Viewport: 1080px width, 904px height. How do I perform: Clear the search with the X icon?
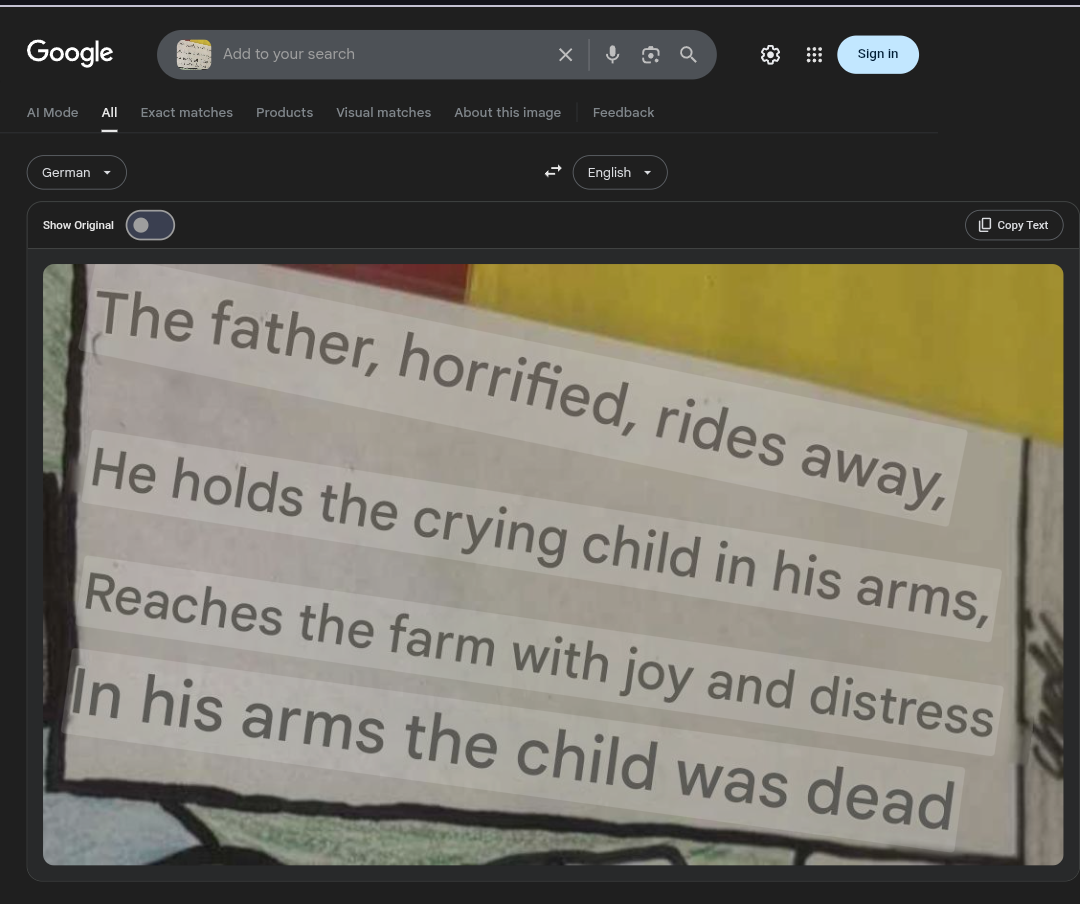tap(565, 54)
